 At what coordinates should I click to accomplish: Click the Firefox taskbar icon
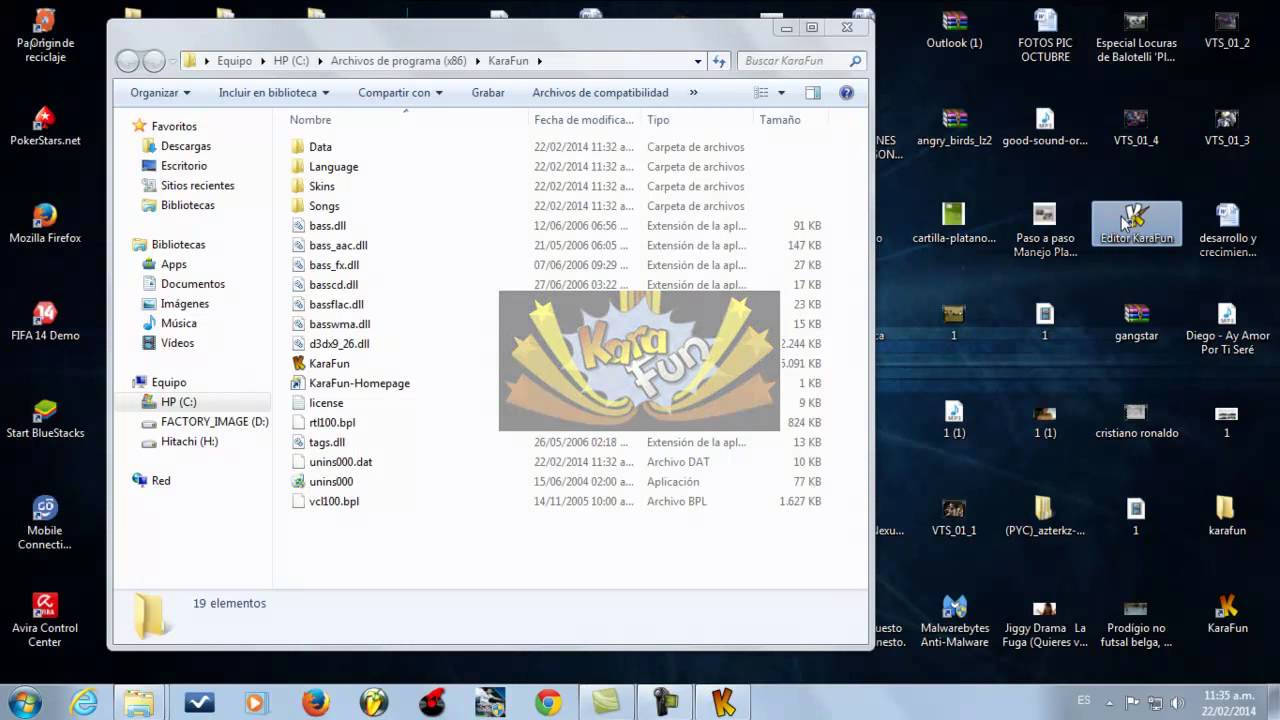(315, 702)
